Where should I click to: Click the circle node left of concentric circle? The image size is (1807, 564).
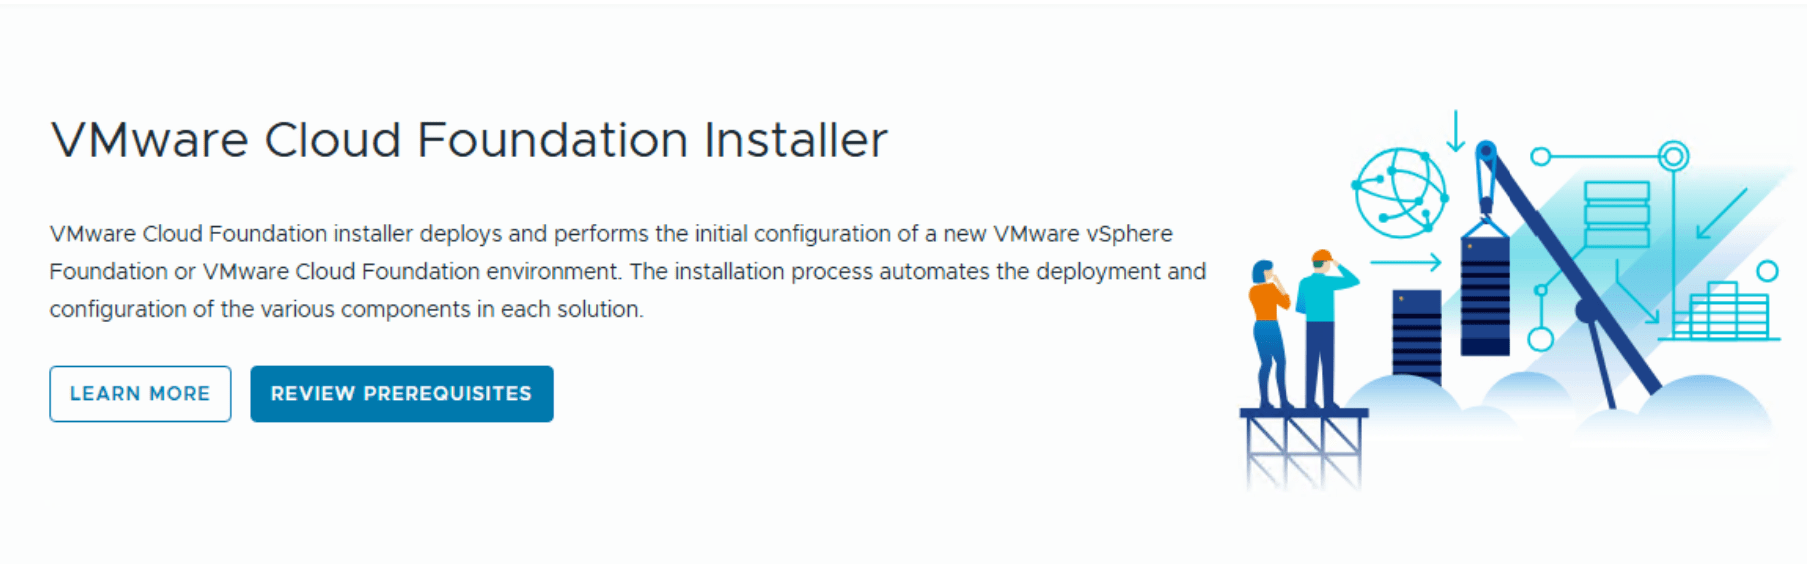tap(1541, 156)
